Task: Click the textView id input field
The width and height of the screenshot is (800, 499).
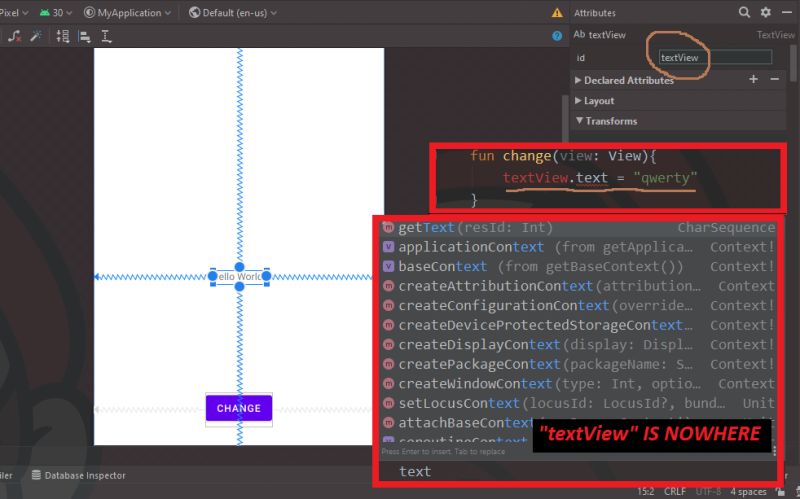Action: click(715, 58)
